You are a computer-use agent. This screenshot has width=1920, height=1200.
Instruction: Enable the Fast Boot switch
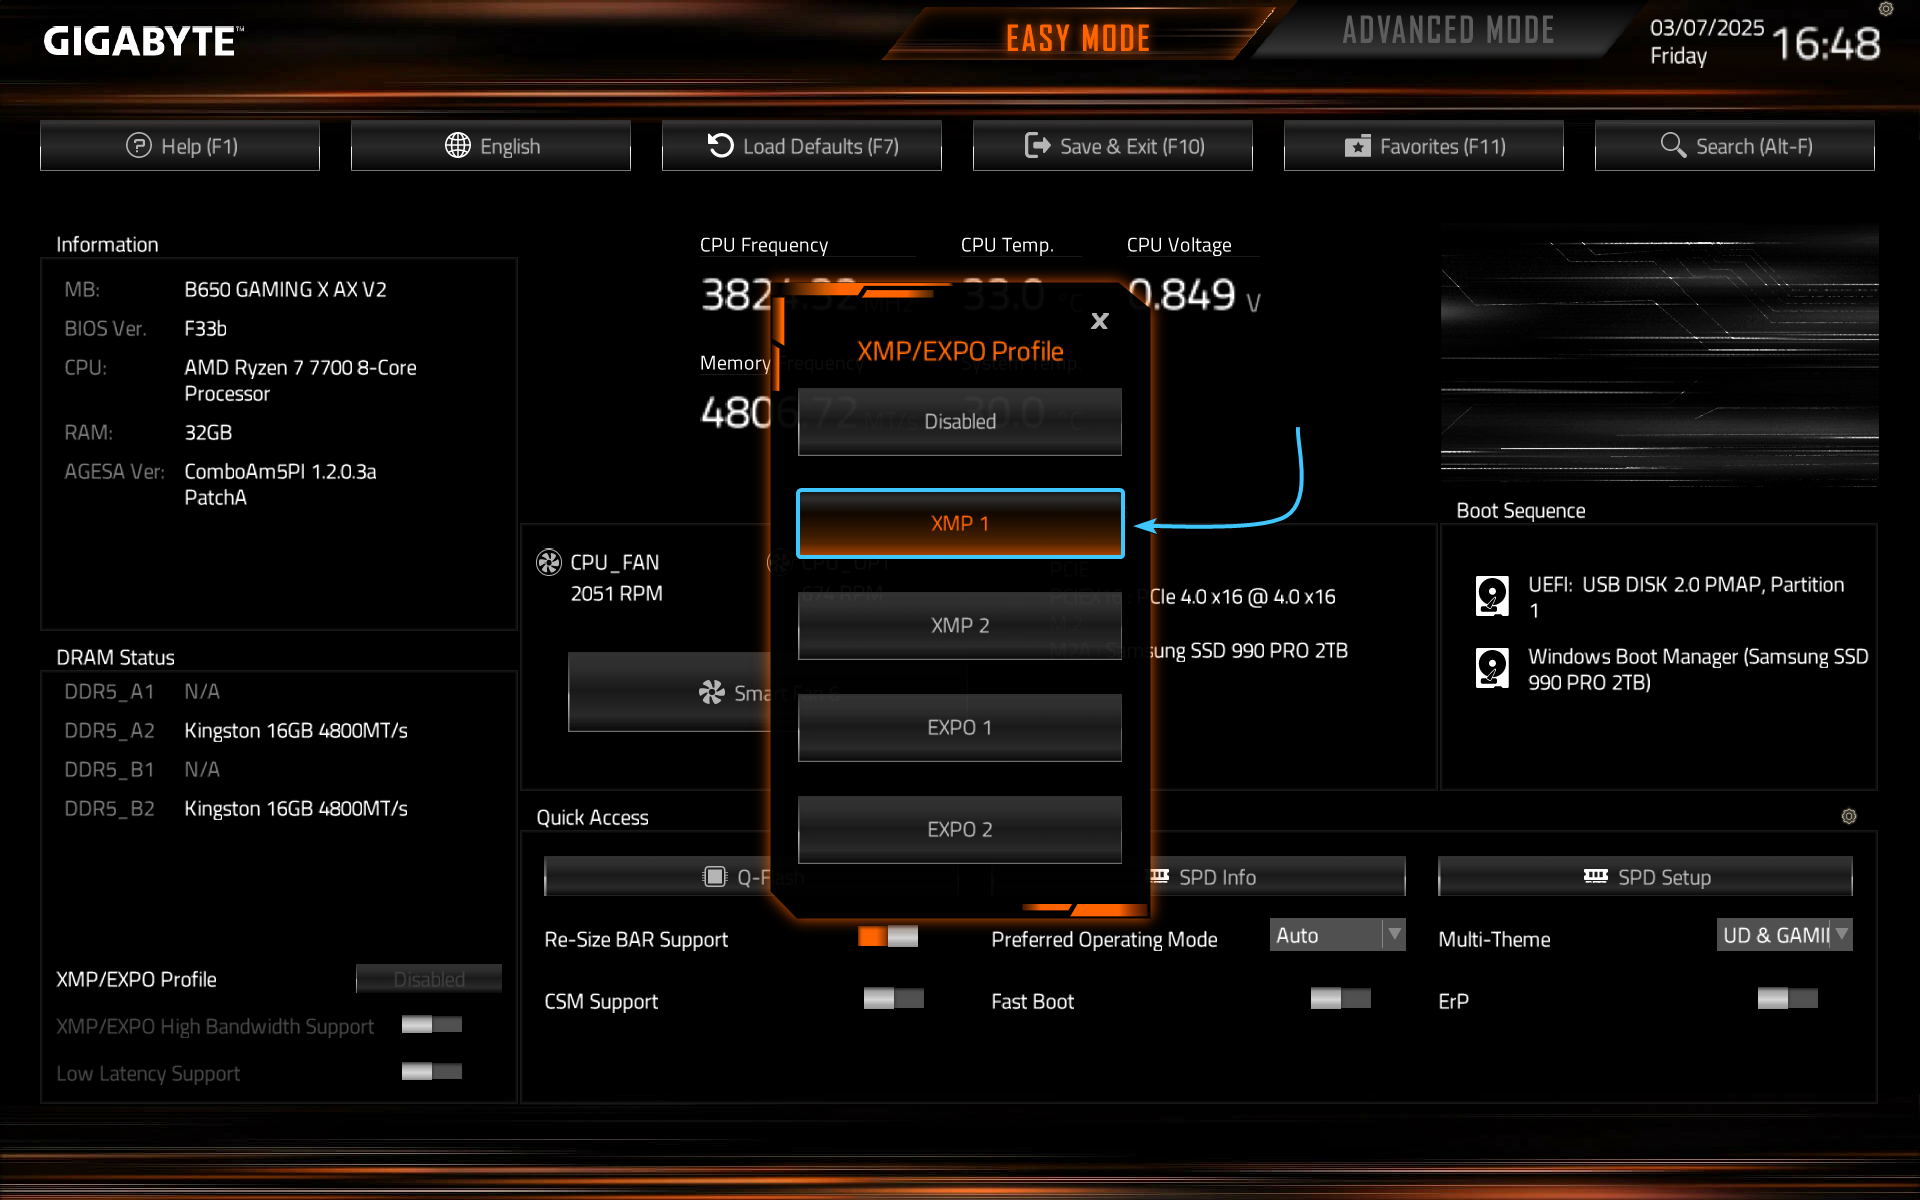point(1340,999)
